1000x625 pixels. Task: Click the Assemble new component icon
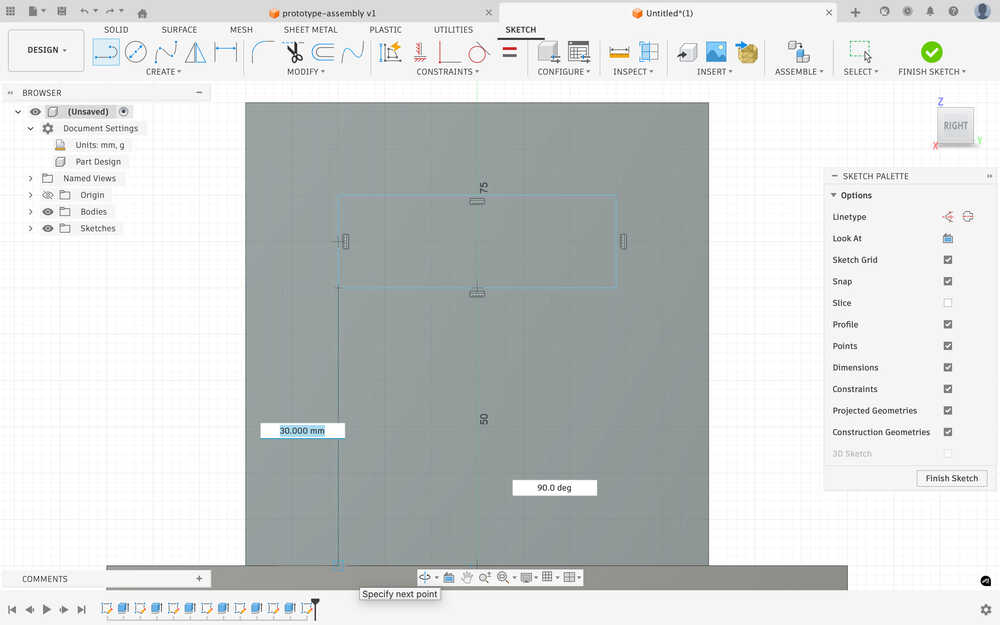click(x=798, y=52)
